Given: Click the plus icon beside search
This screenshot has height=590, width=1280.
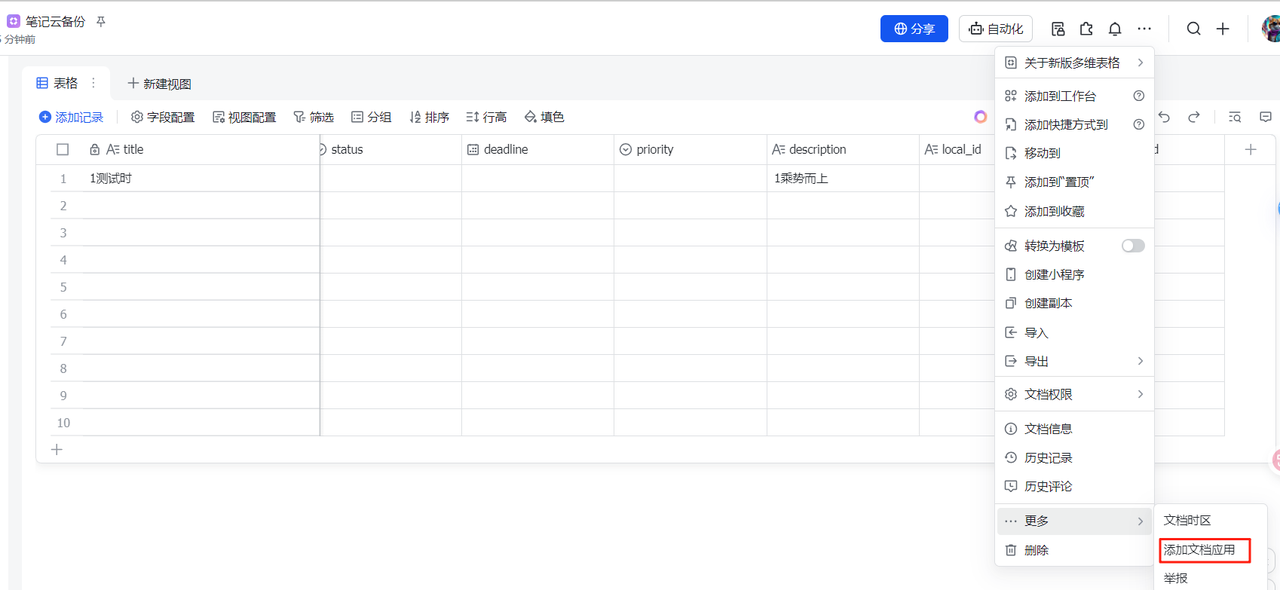Looking at the screenshot, I should (x=1223, y=29).
